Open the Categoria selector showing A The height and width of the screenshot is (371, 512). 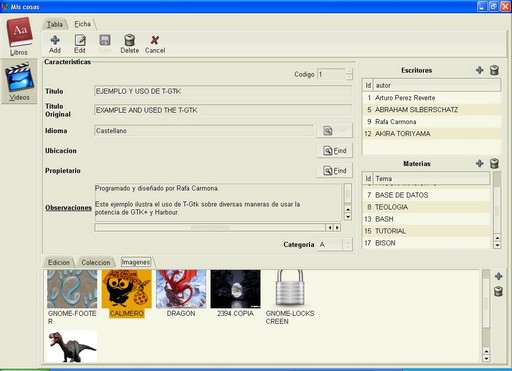tap(335, 245)
